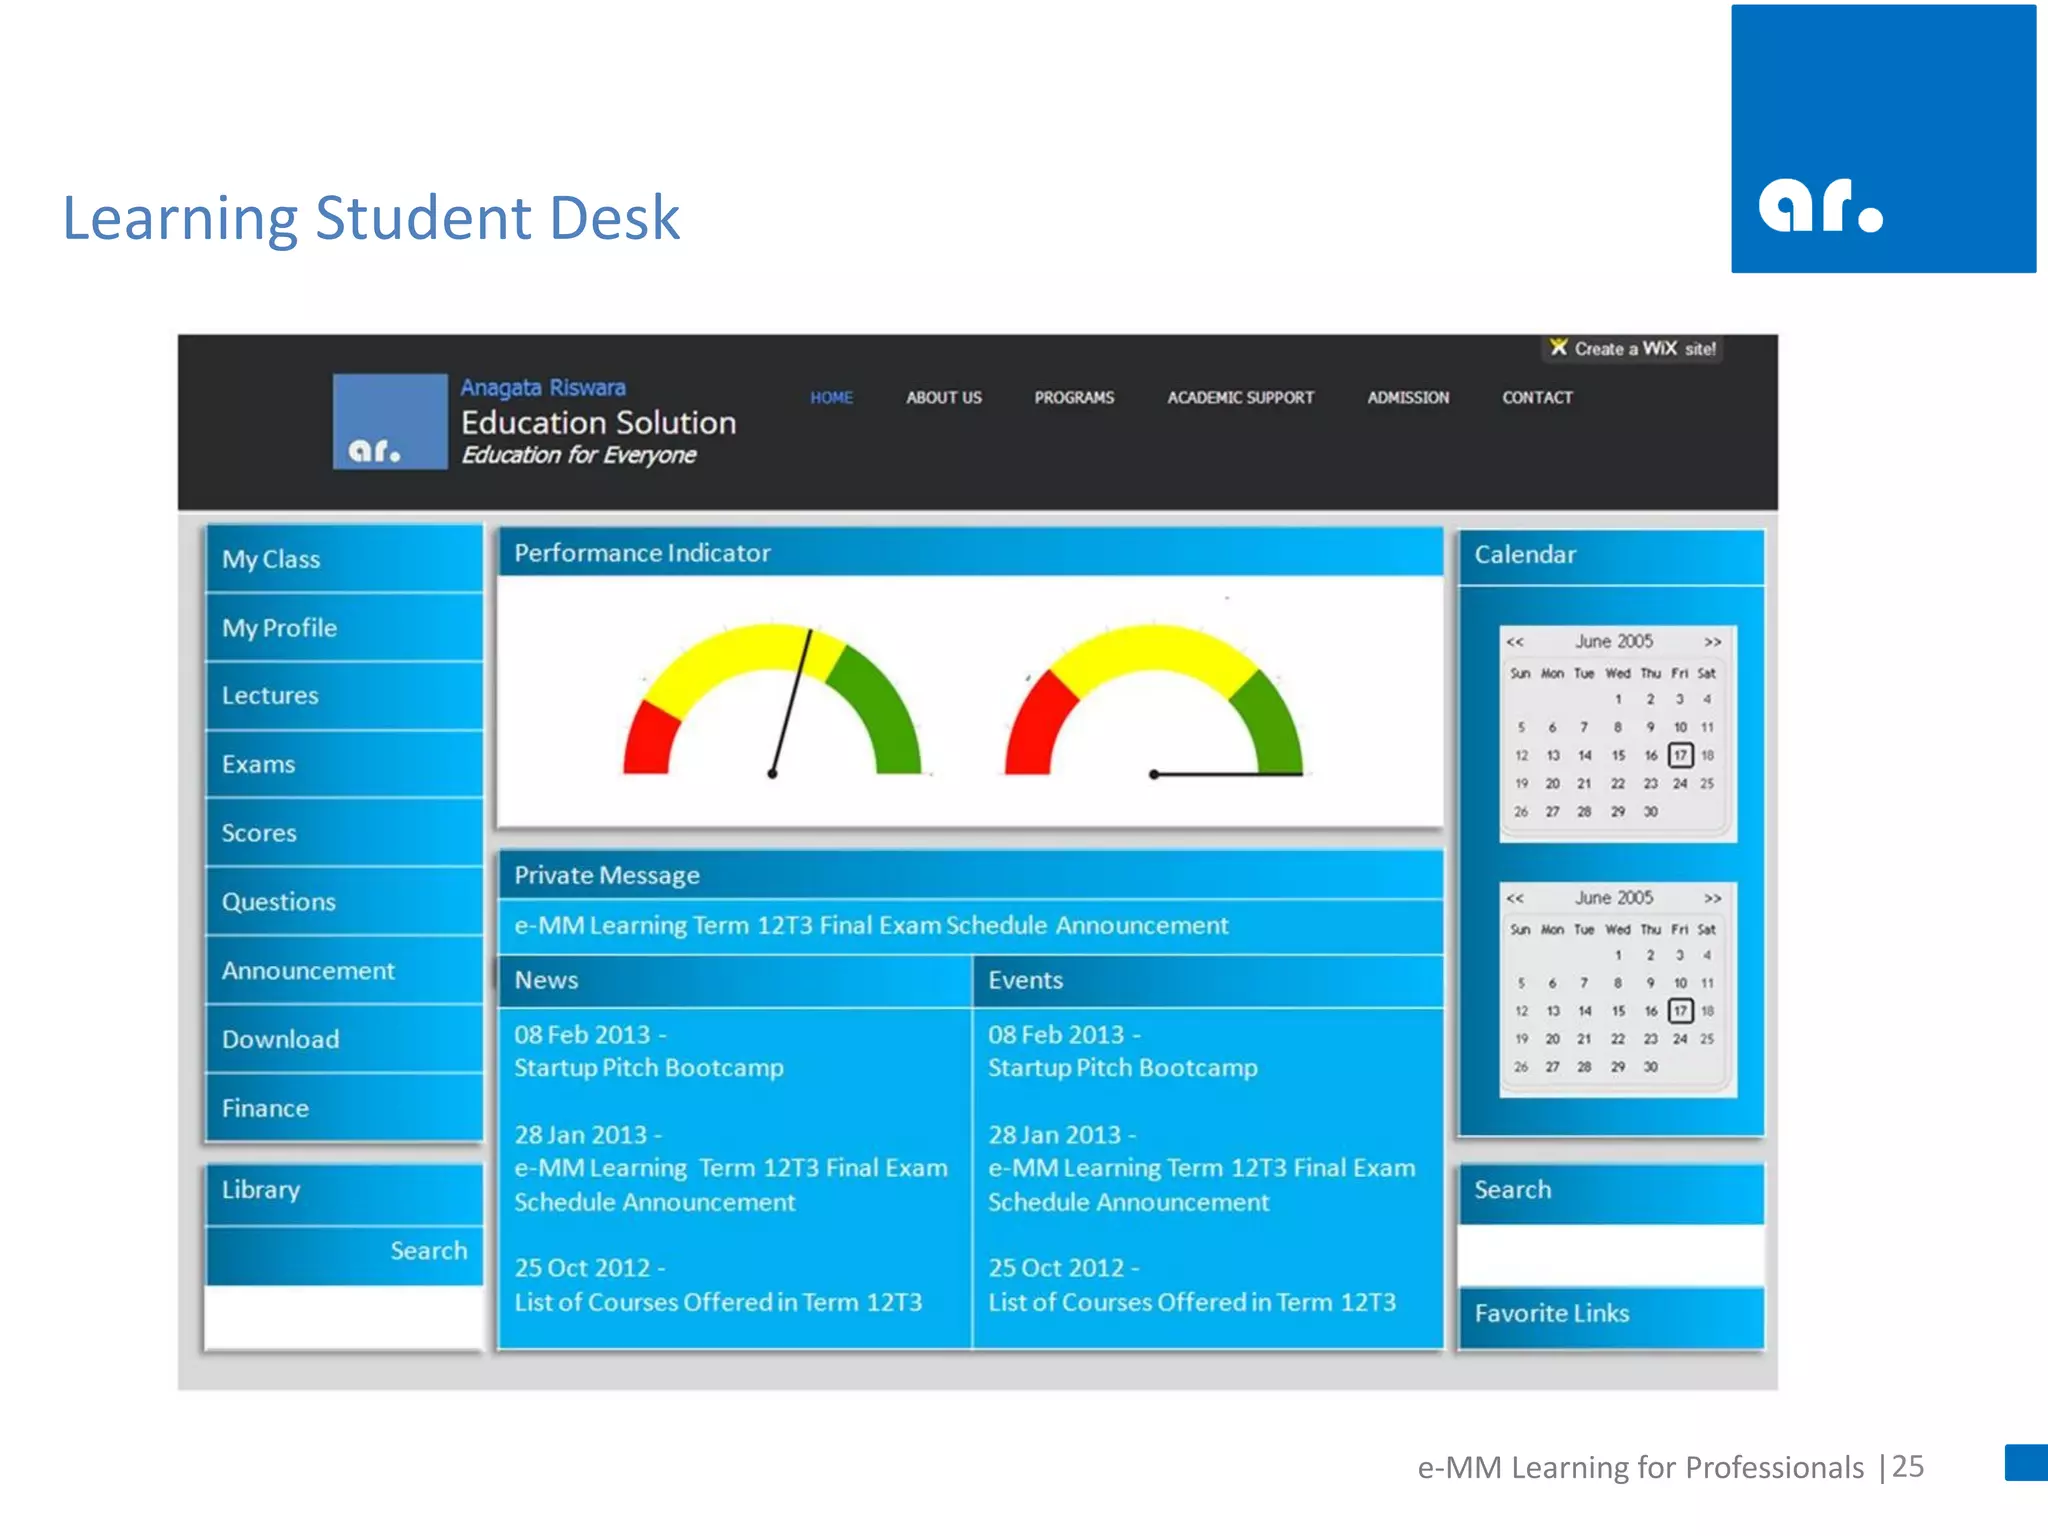Open Questions from the sidebar
This screenshot has height=1536, width=2048.
pos(344,901)
